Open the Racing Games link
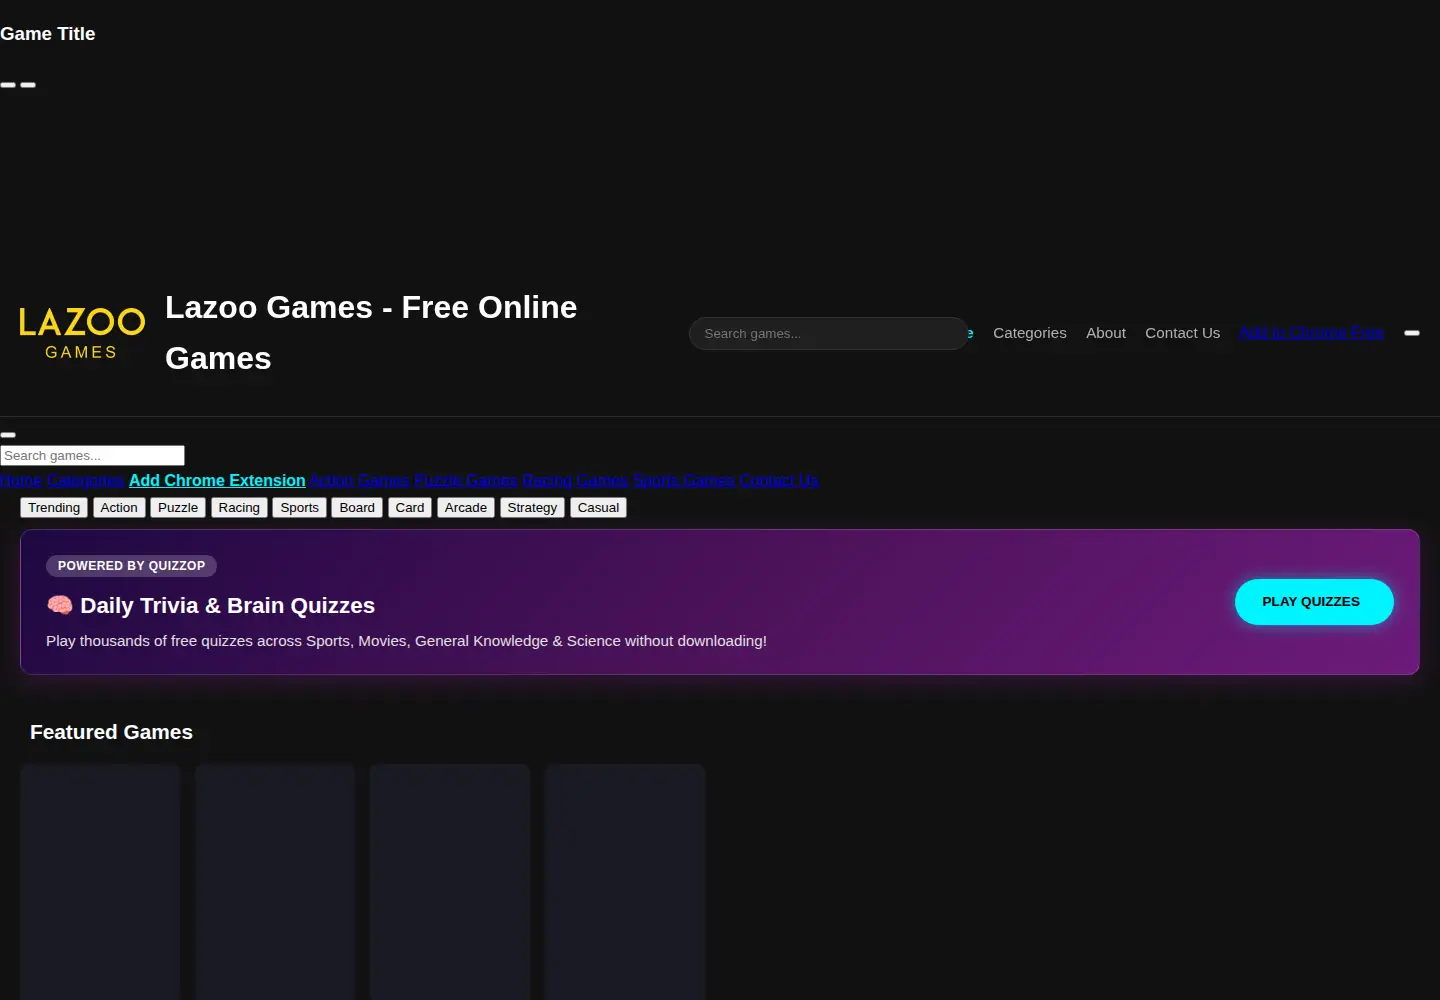1440x1000 pixels. (575, 481)
